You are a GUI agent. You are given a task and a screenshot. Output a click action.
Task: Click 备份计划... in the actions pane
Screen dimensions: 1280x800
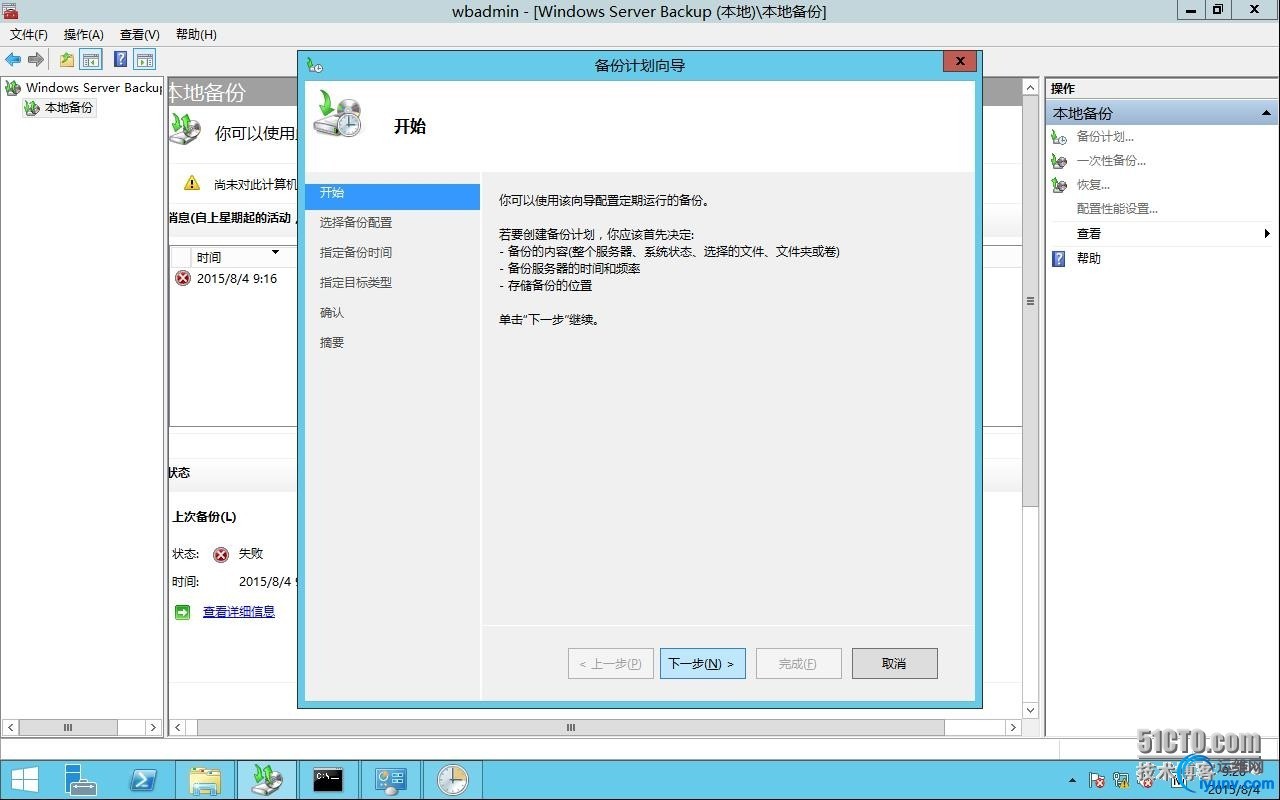click(1105, 137)
